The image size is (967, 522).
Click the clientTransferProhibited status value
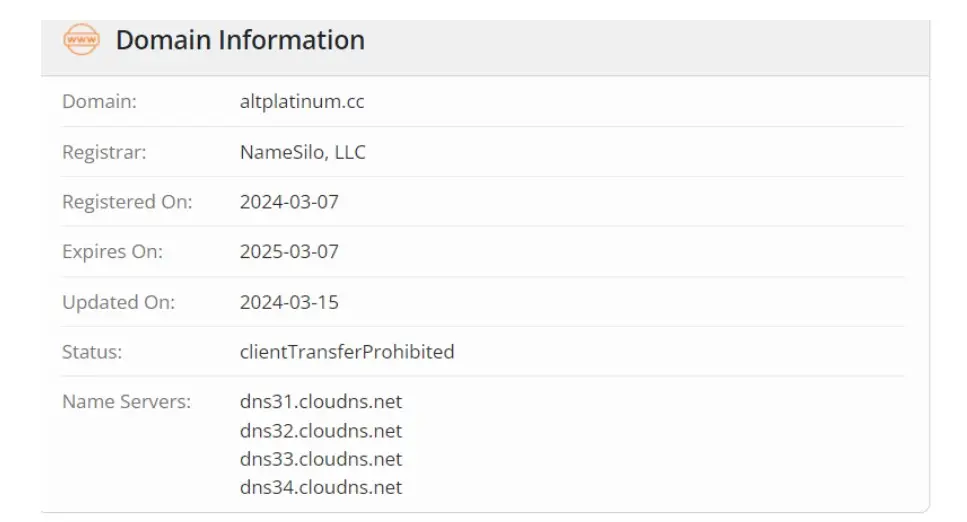click(347, 352)
